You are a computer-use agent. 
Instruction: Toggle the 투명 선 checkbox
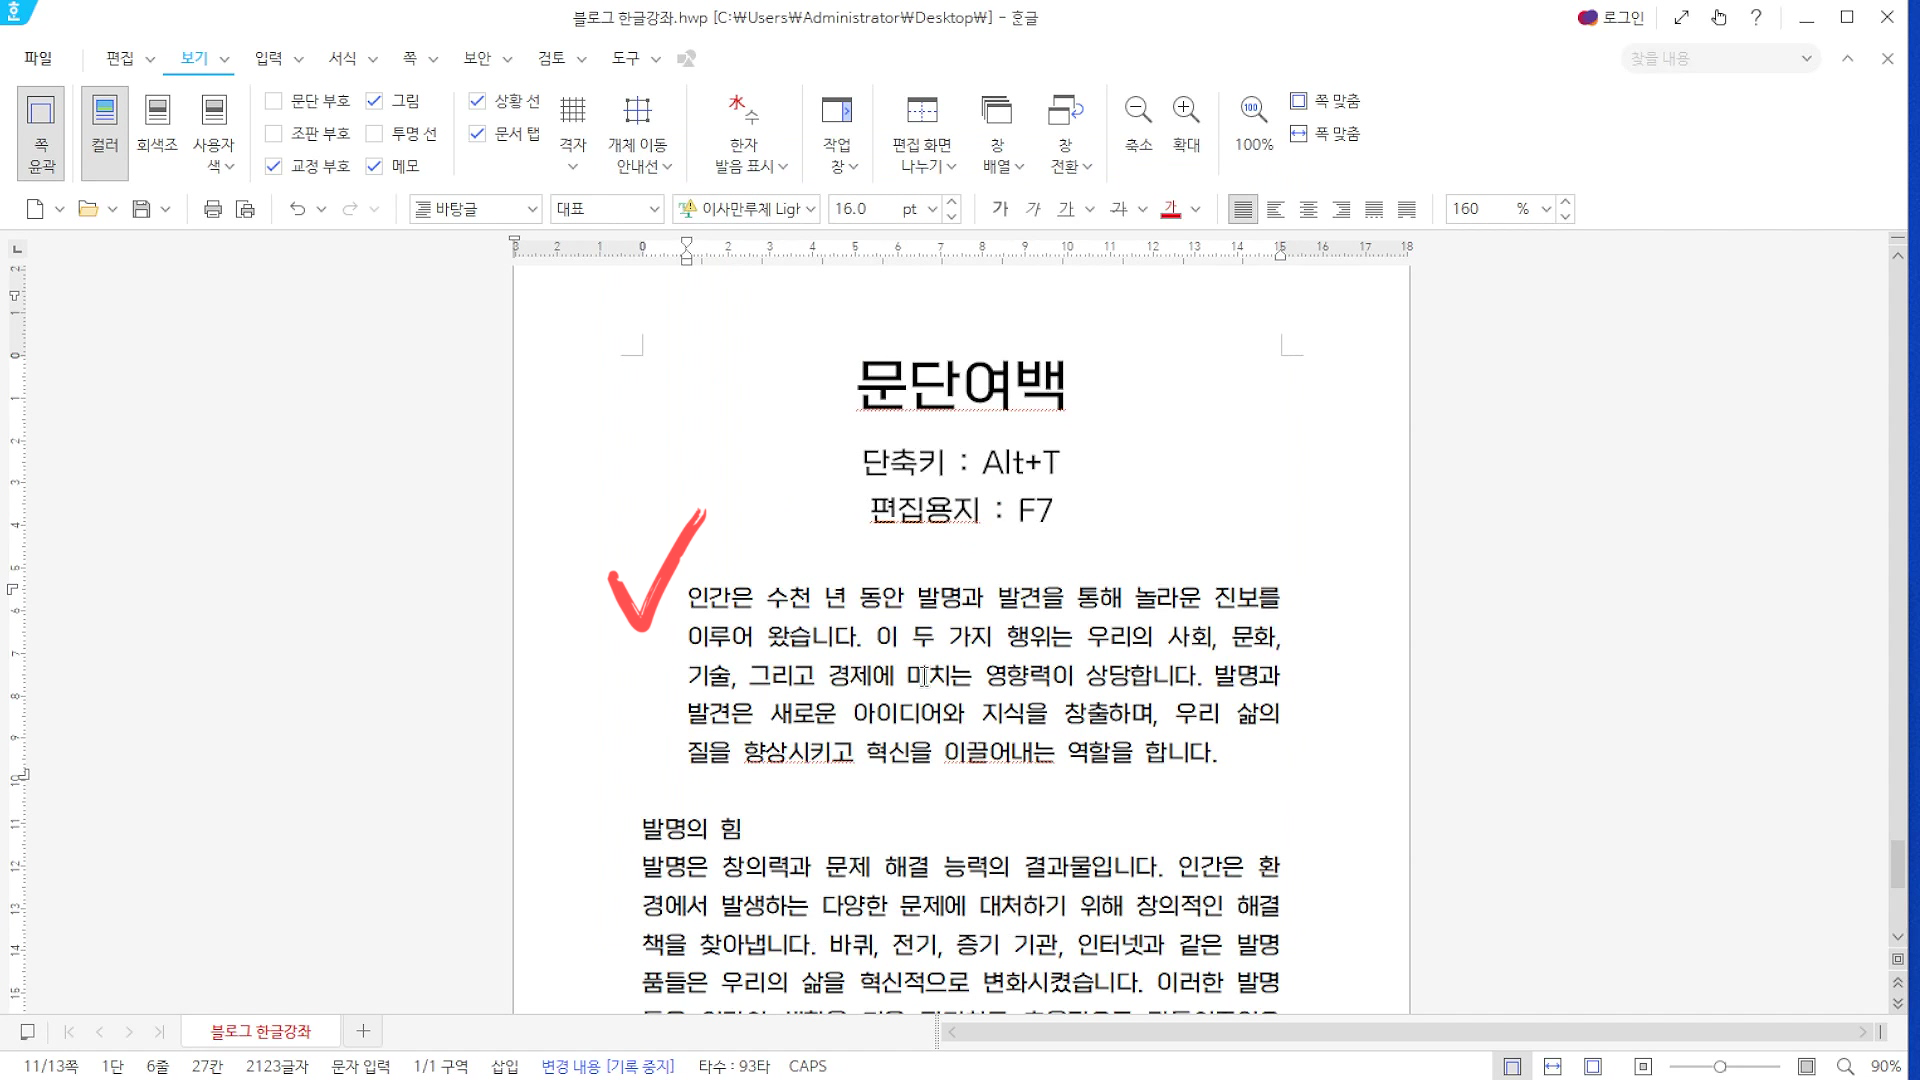[x=374, y=133]
